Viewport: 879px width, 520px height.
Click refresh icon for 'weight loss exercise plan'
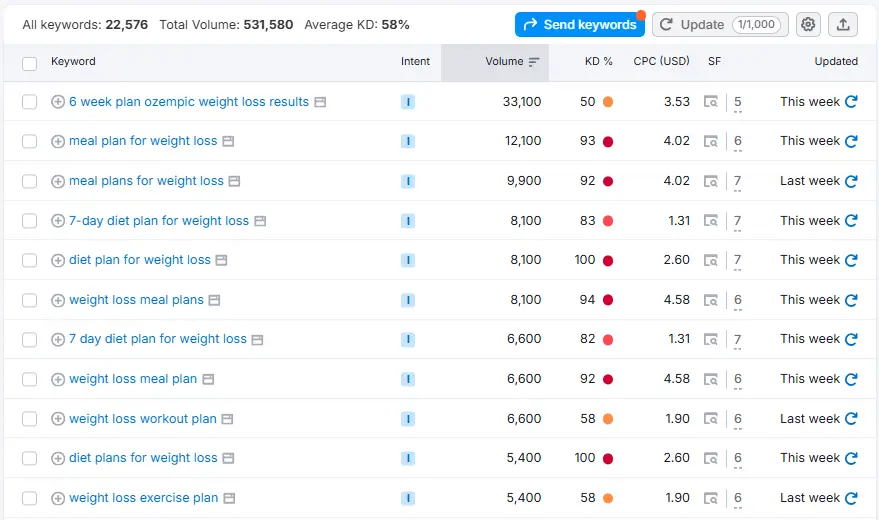851,498
